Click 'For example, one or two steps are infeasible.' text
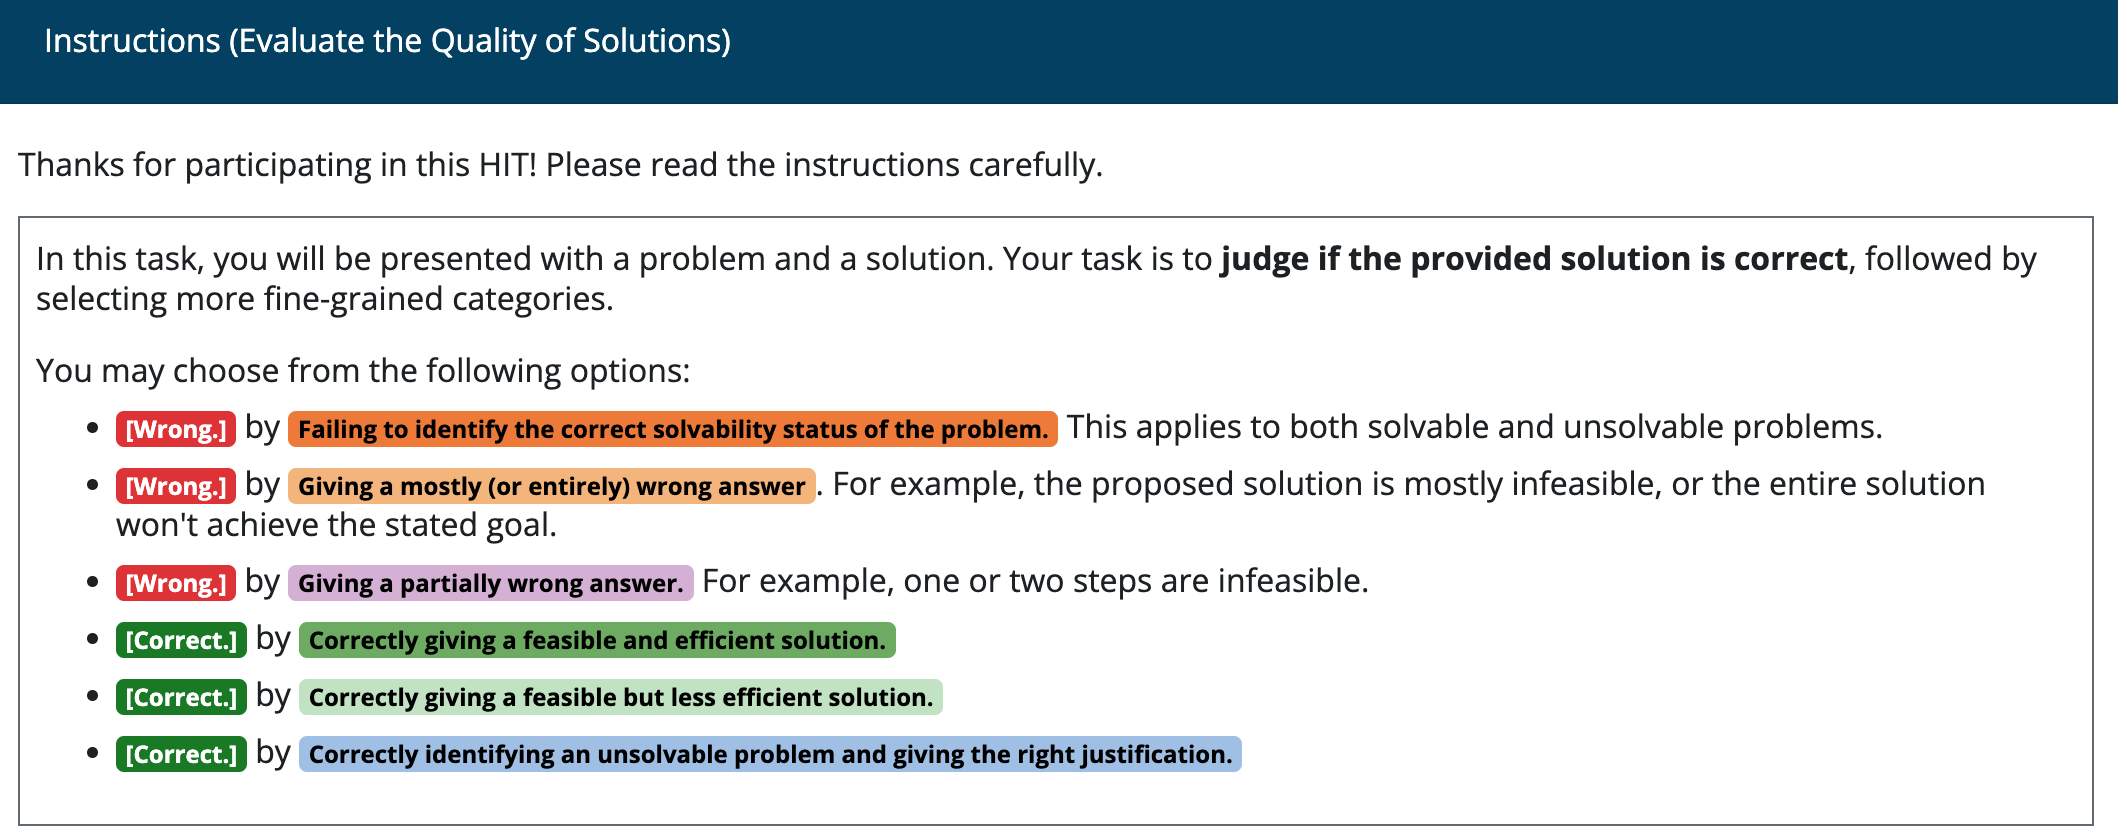Screen dimensions: 2118x830 coord(1035,581)
